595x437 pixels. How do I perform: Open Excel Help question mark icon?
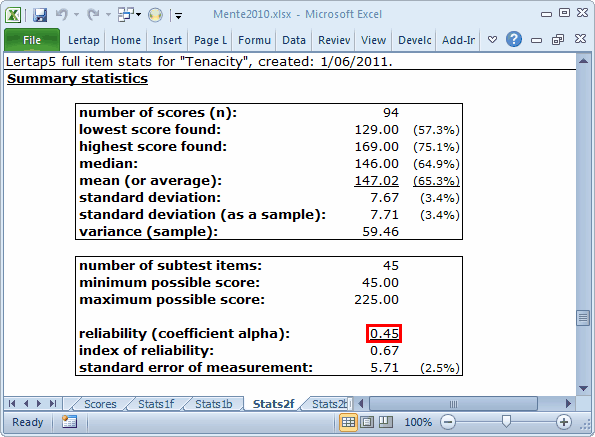coord(514,39)
